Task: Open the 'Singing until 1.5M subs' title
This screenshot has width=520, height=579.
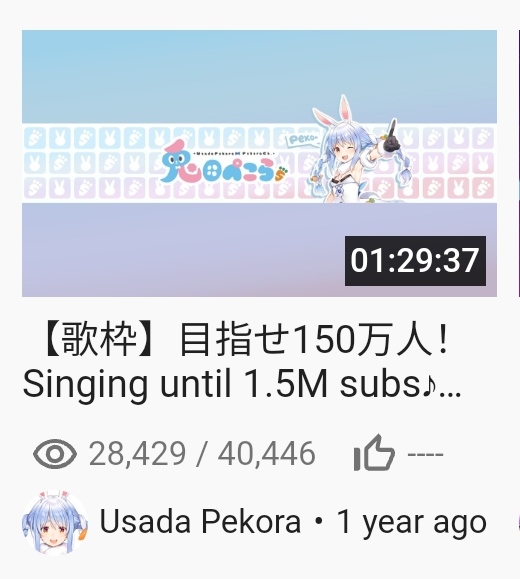Action: tap(242, 384)
